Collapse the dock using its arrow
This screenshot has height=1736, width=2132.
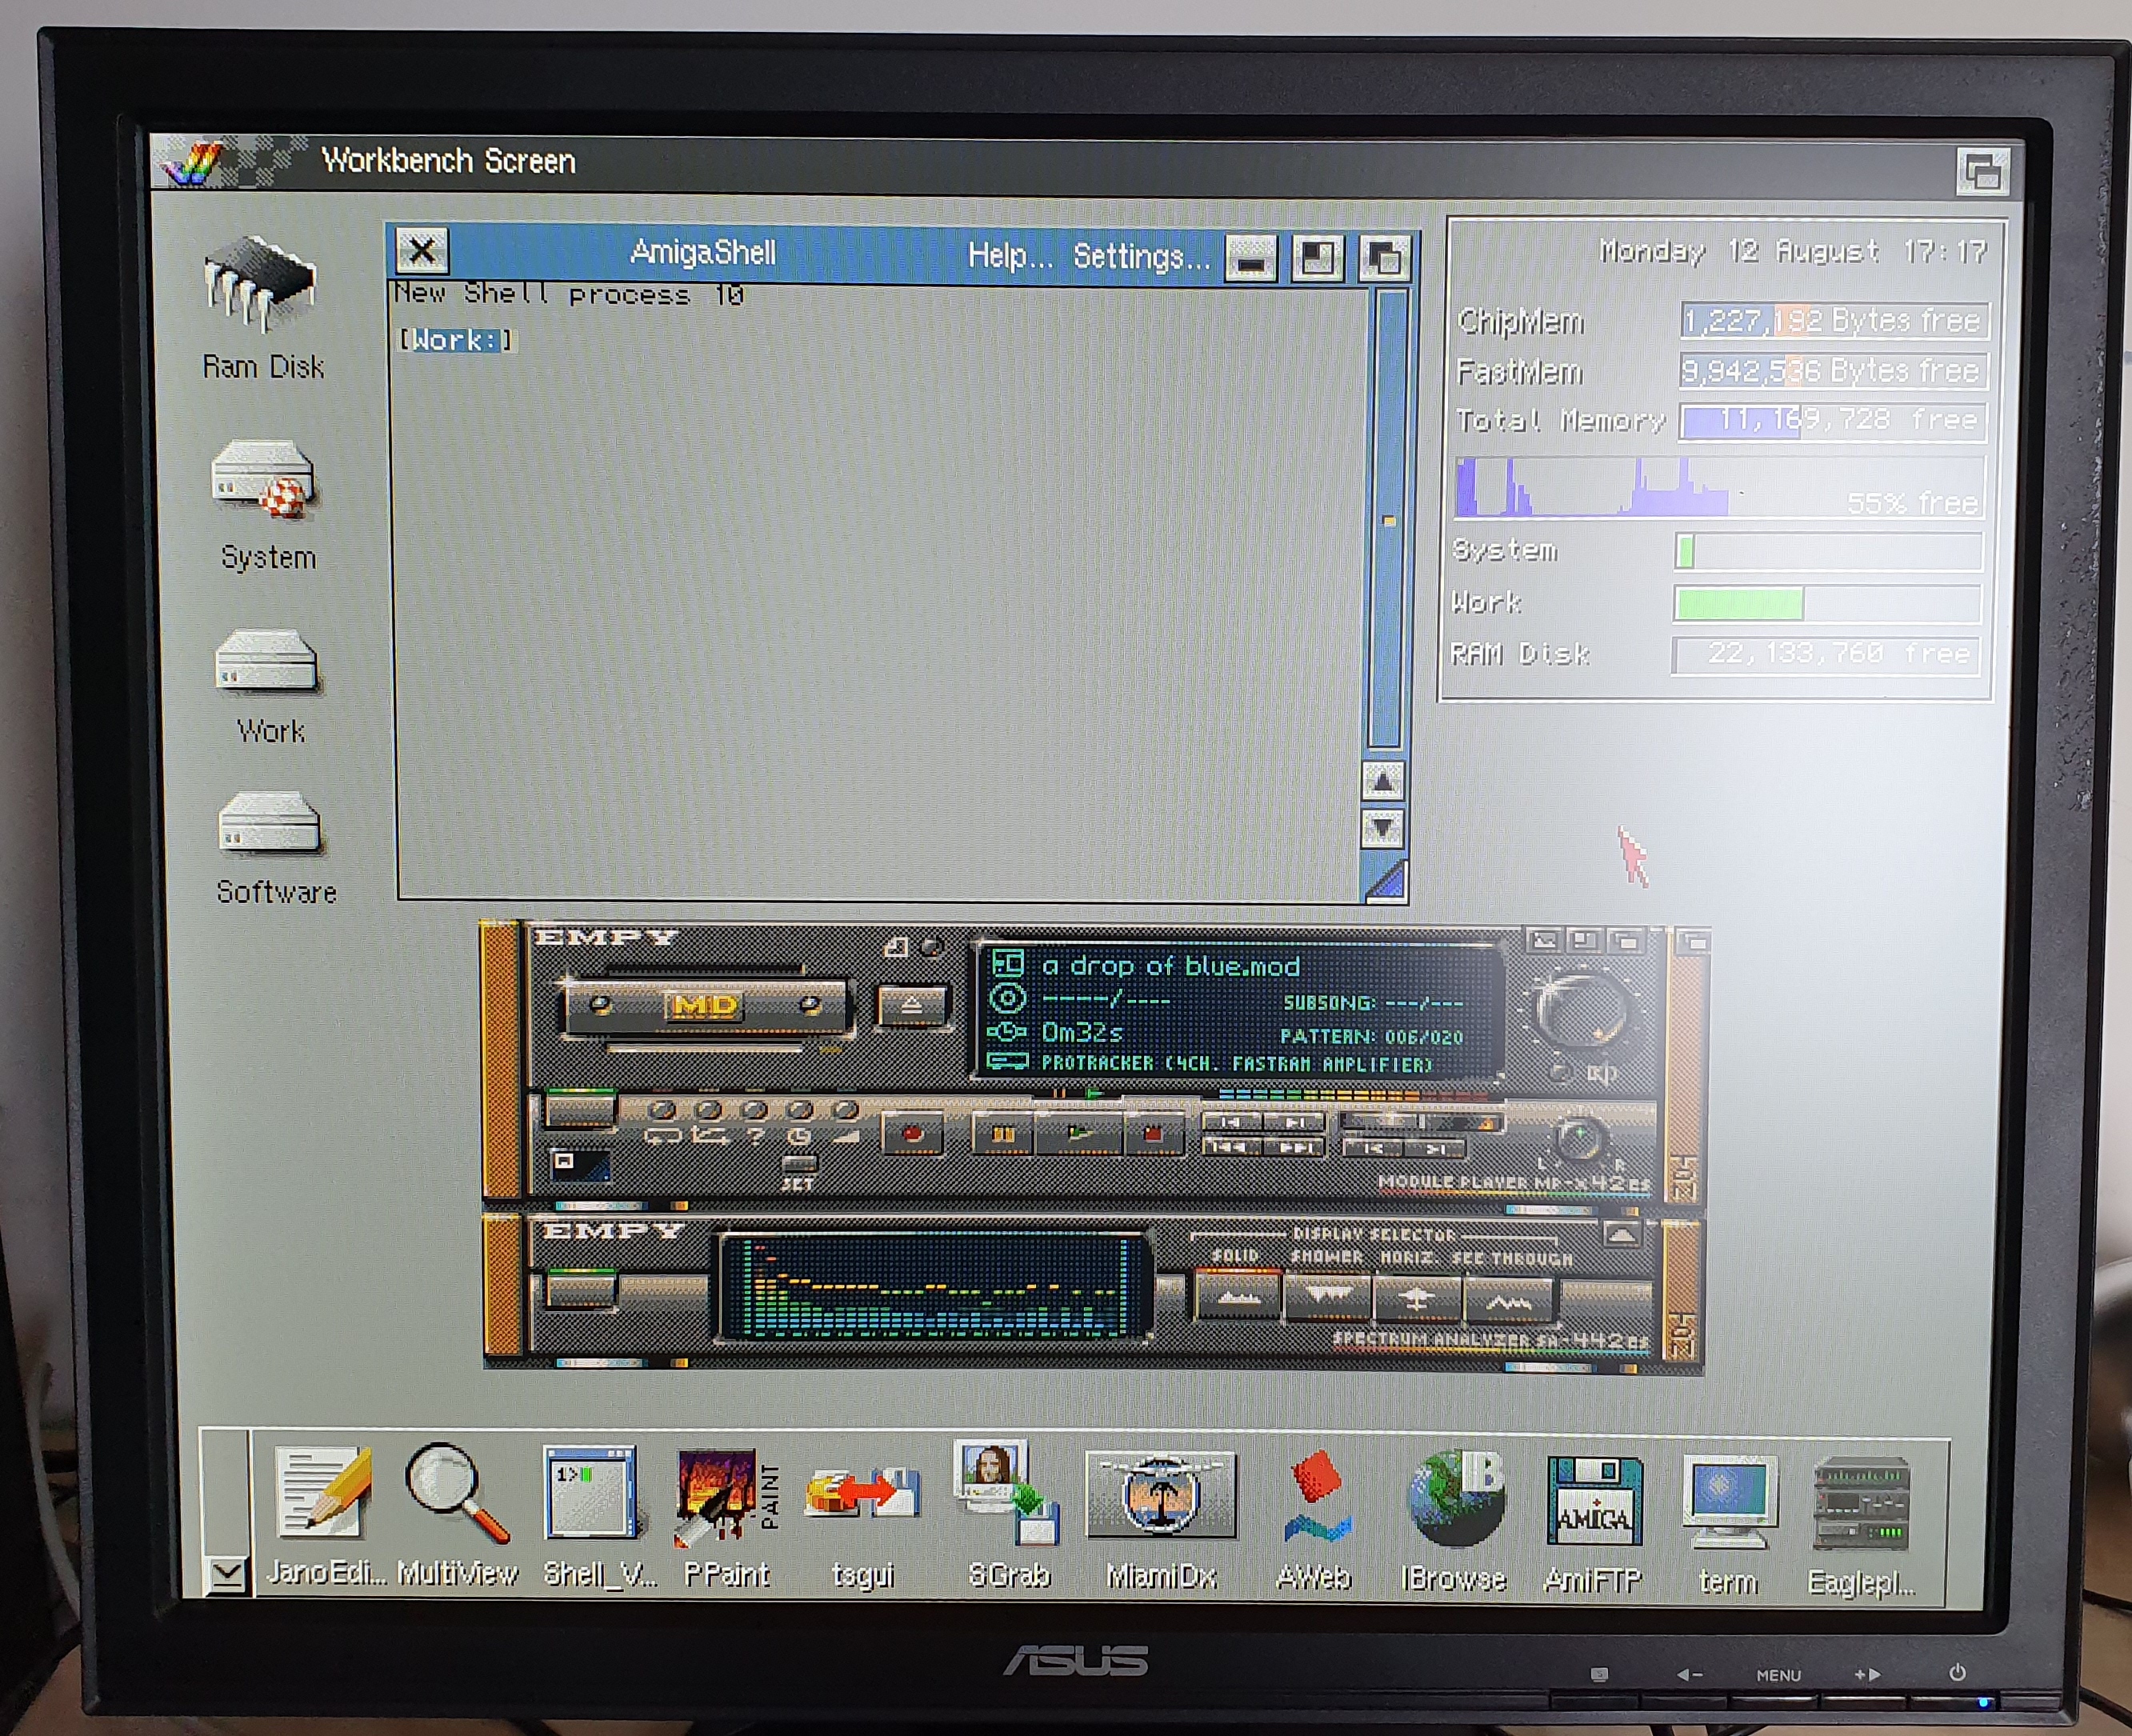(227, 1576)
